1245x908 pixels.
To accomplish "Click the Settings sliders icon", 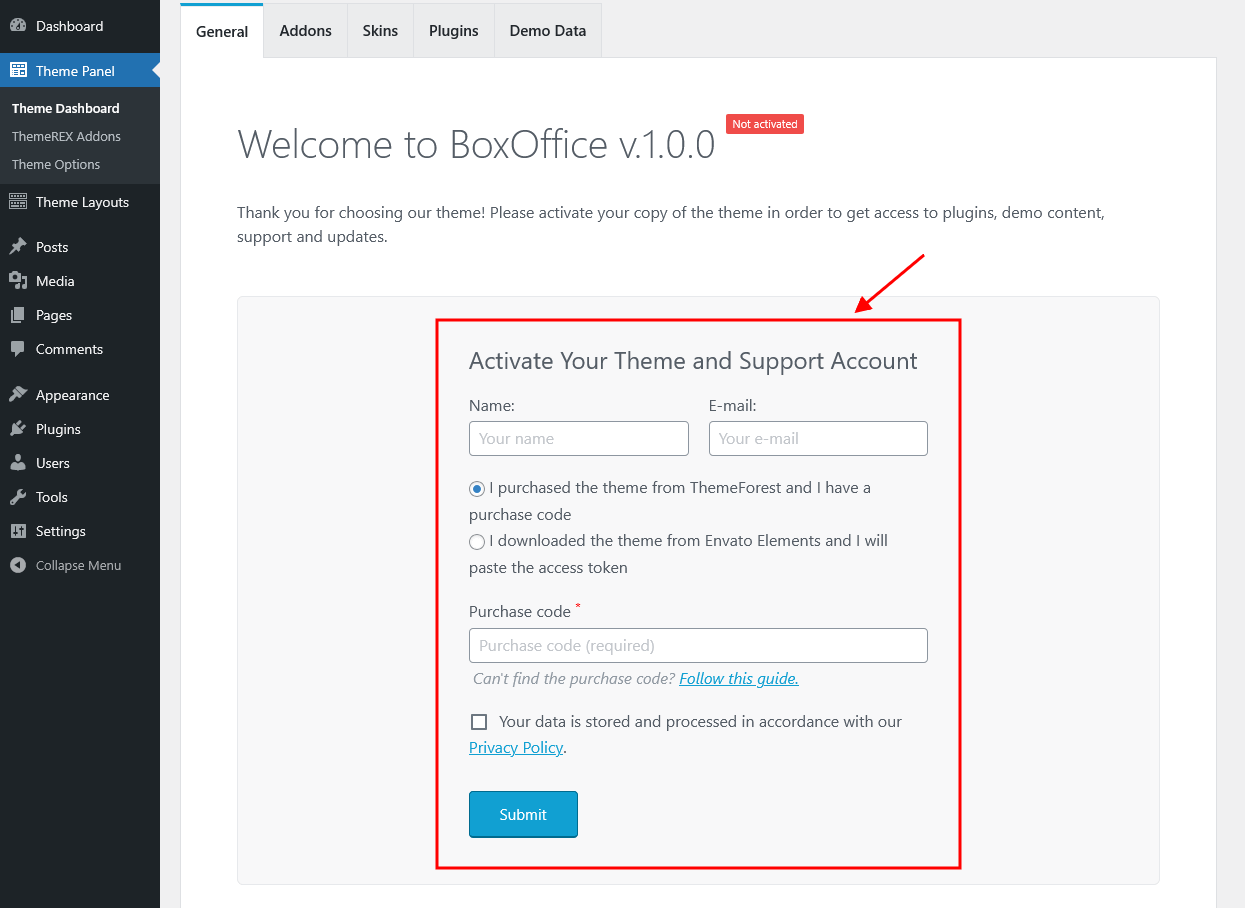I will click(18, 531).
